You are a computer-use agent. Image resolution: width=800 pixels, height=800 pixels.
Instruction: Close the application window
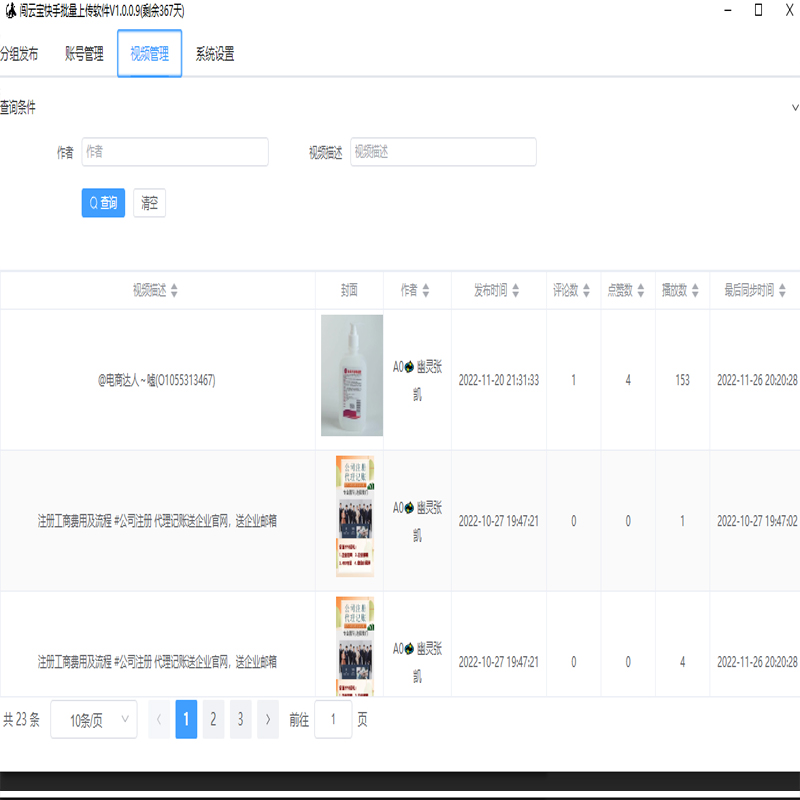point(789,10)
